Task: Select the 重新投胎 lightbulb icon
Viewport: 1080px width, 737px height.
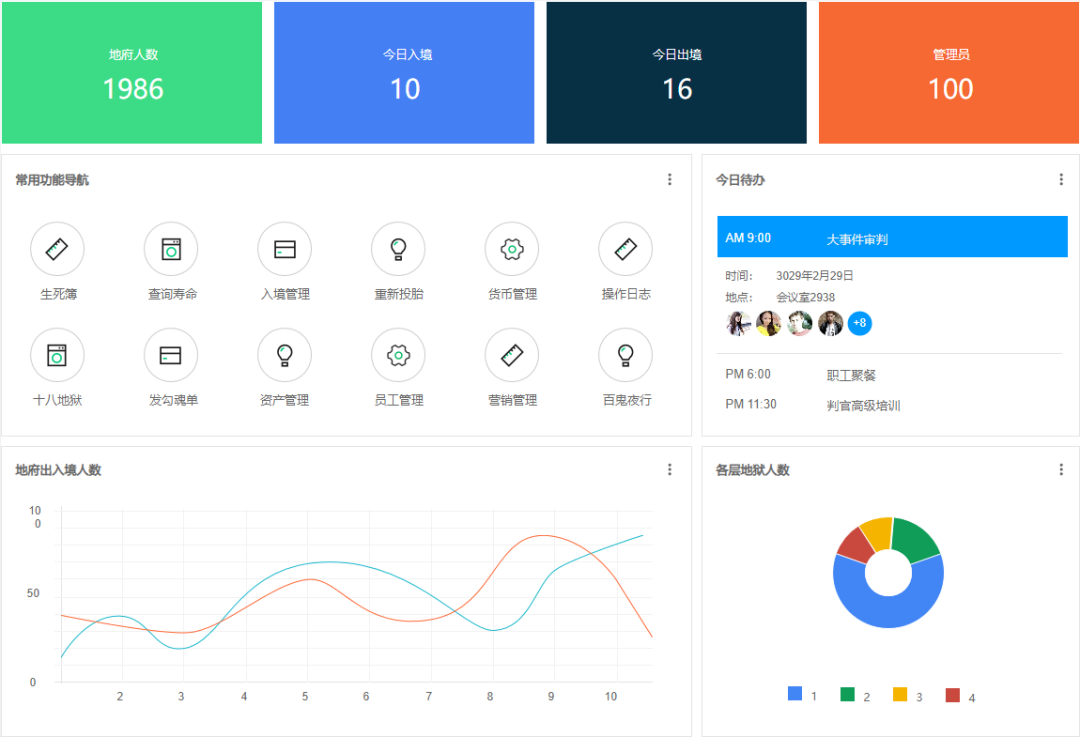Action: click(x=398, y=249)
